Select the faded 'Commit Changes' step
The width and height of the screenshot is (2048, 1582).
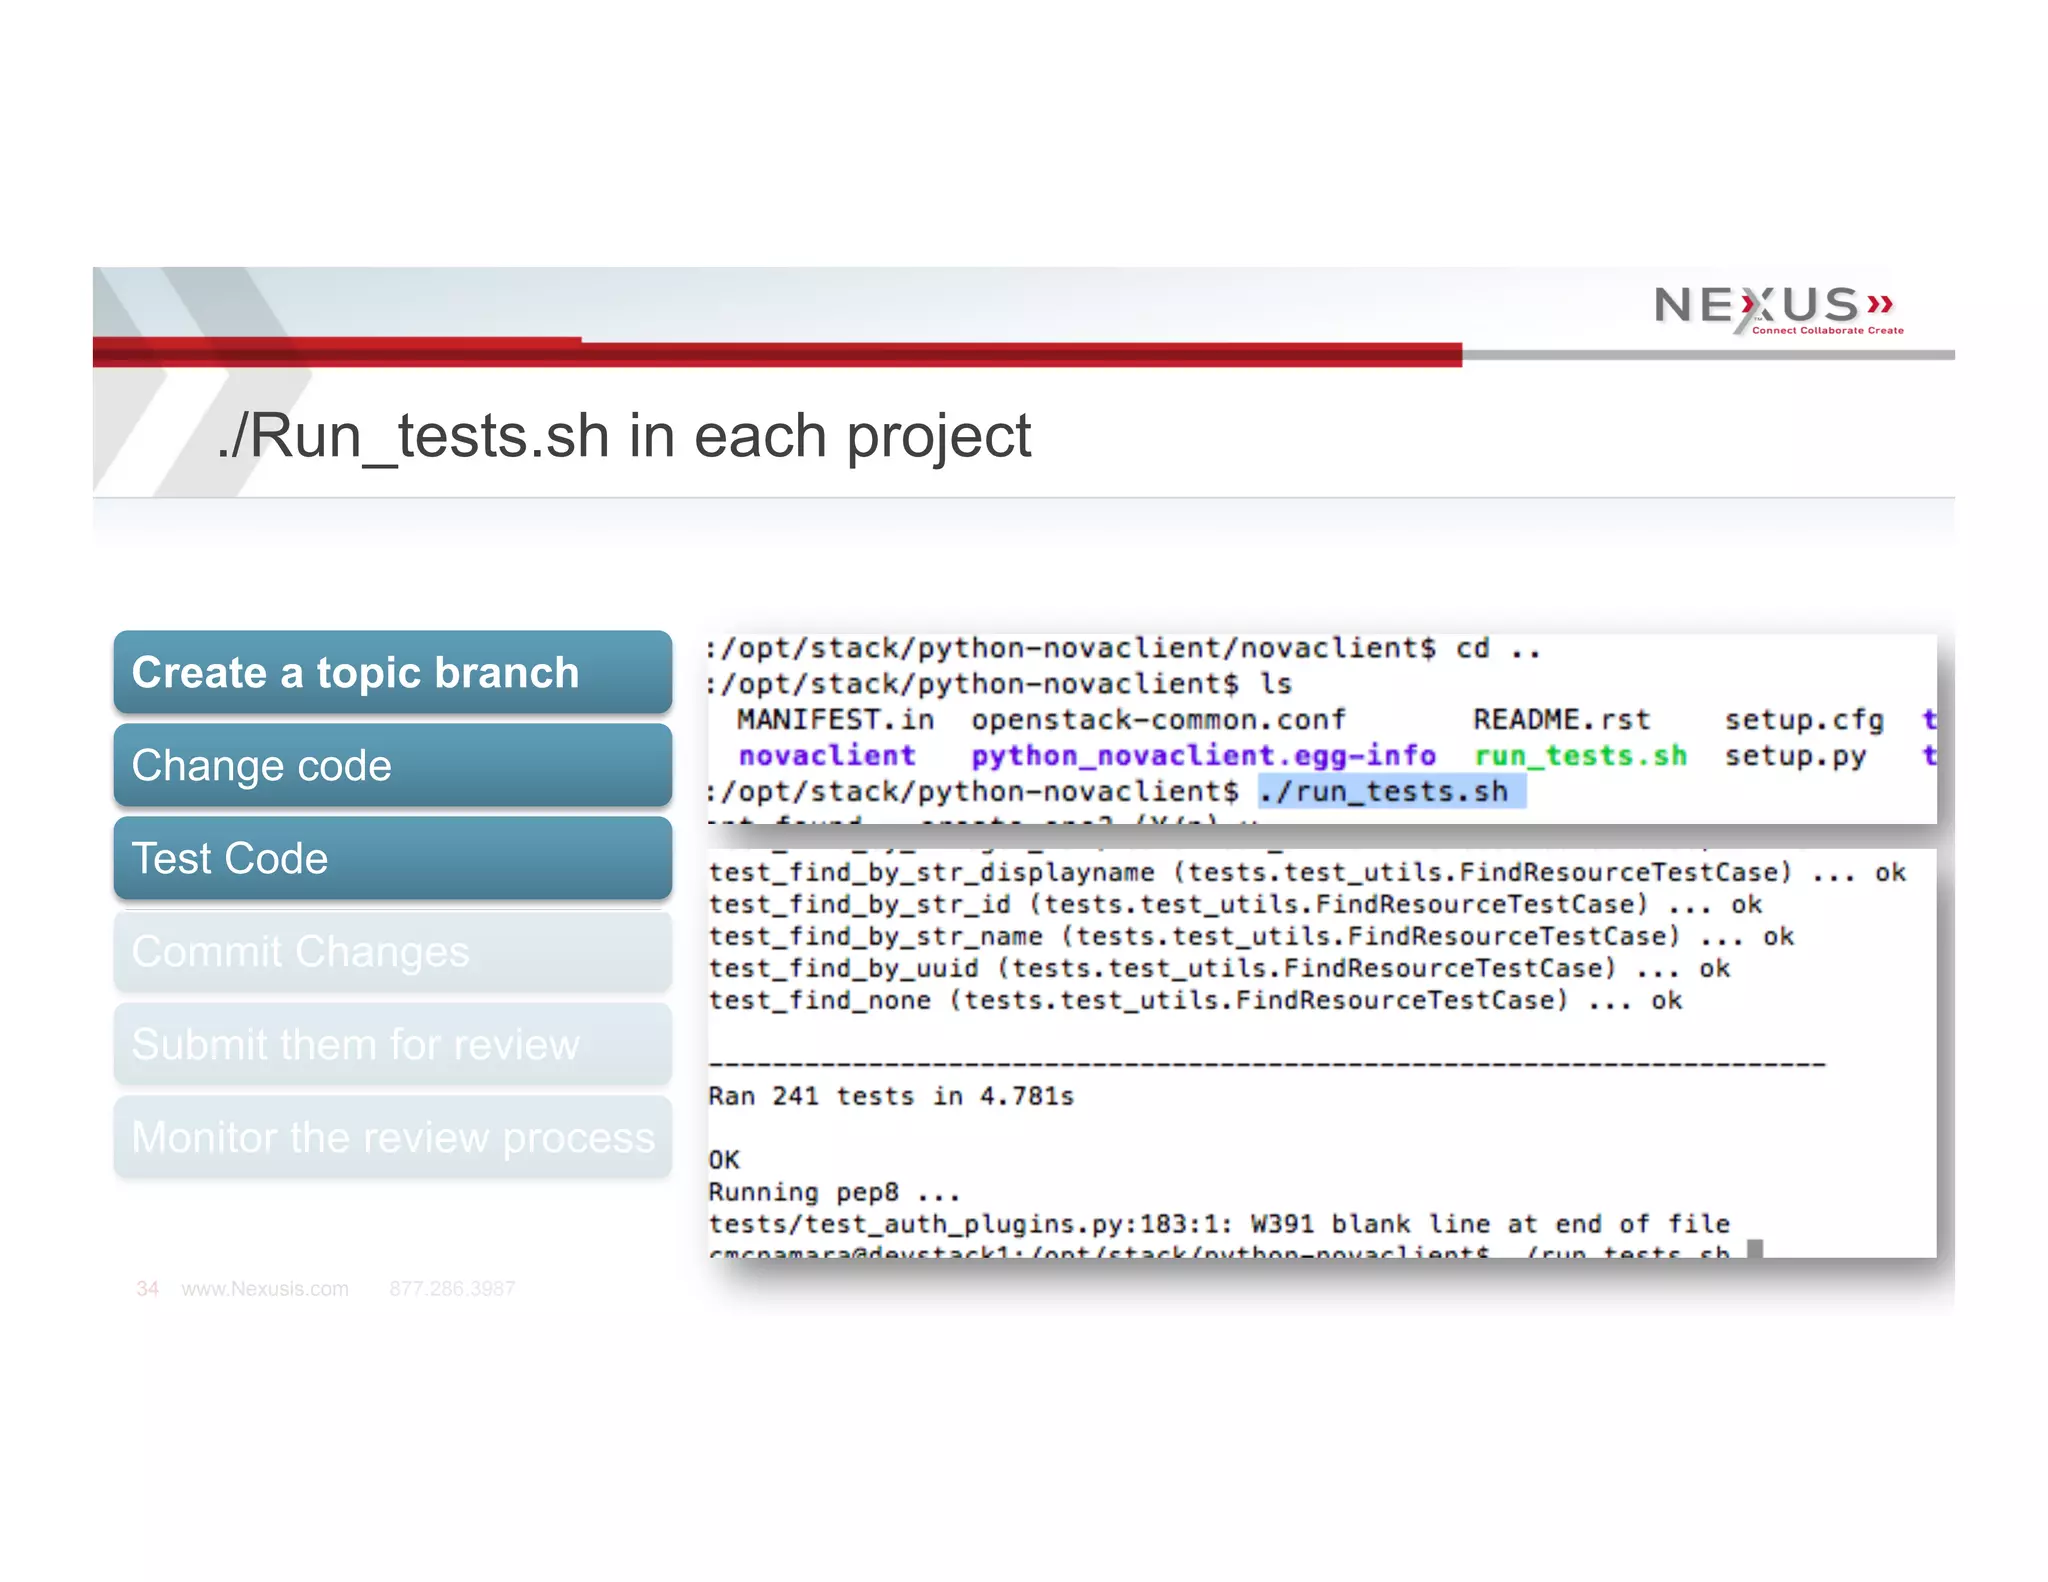tap(392, 951)
